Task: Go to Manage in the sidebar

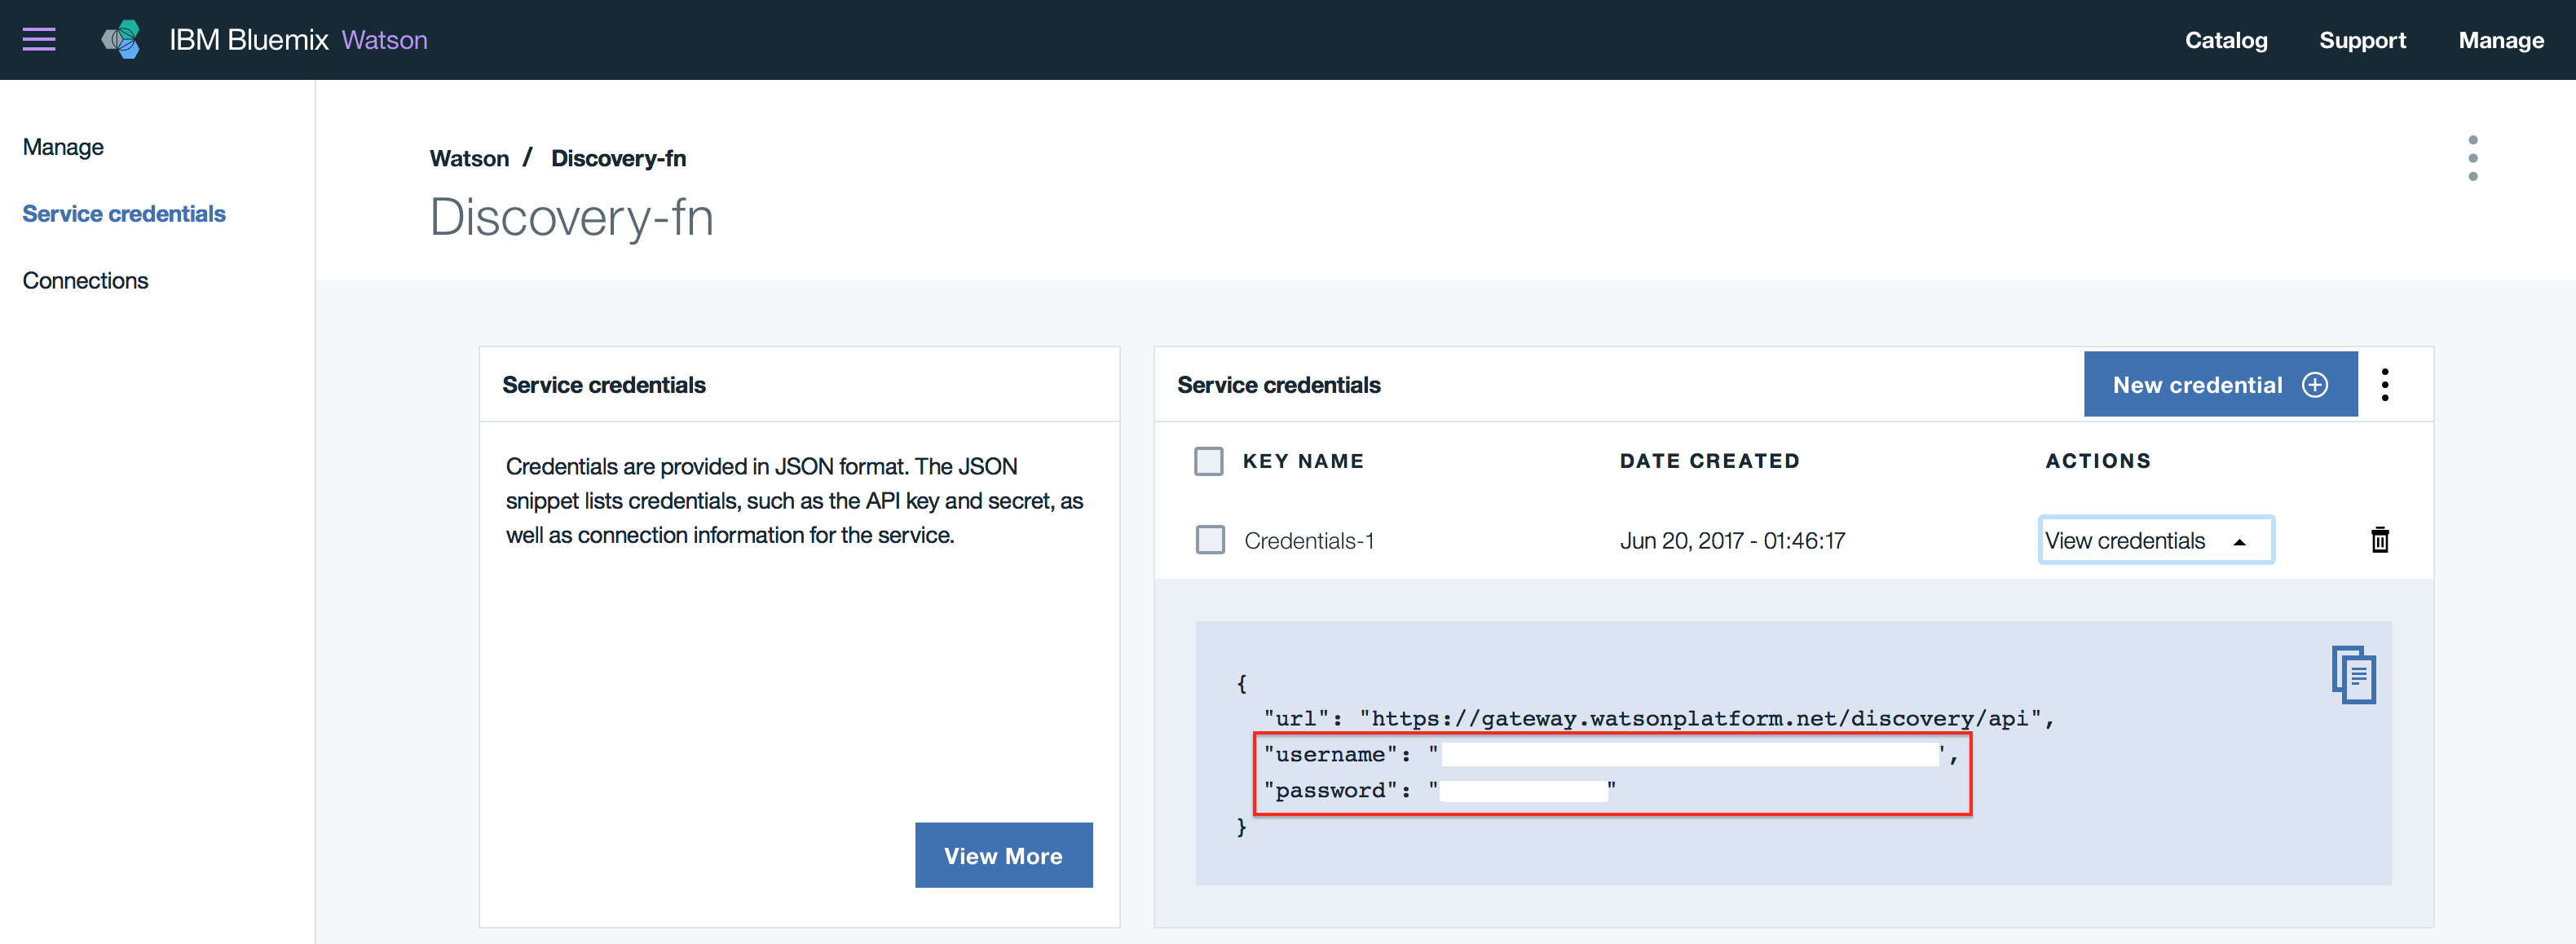Action: [63, 147]
